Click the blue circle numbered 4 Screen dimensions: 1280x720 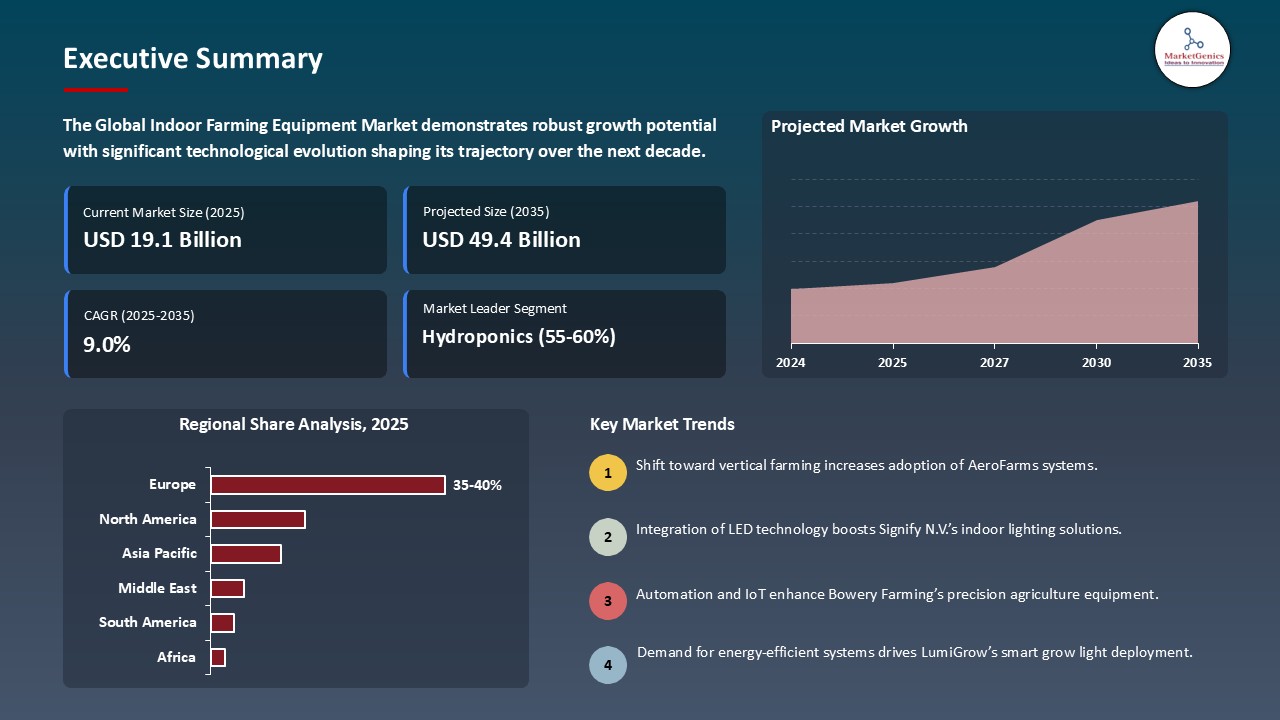tap(608, 665)
